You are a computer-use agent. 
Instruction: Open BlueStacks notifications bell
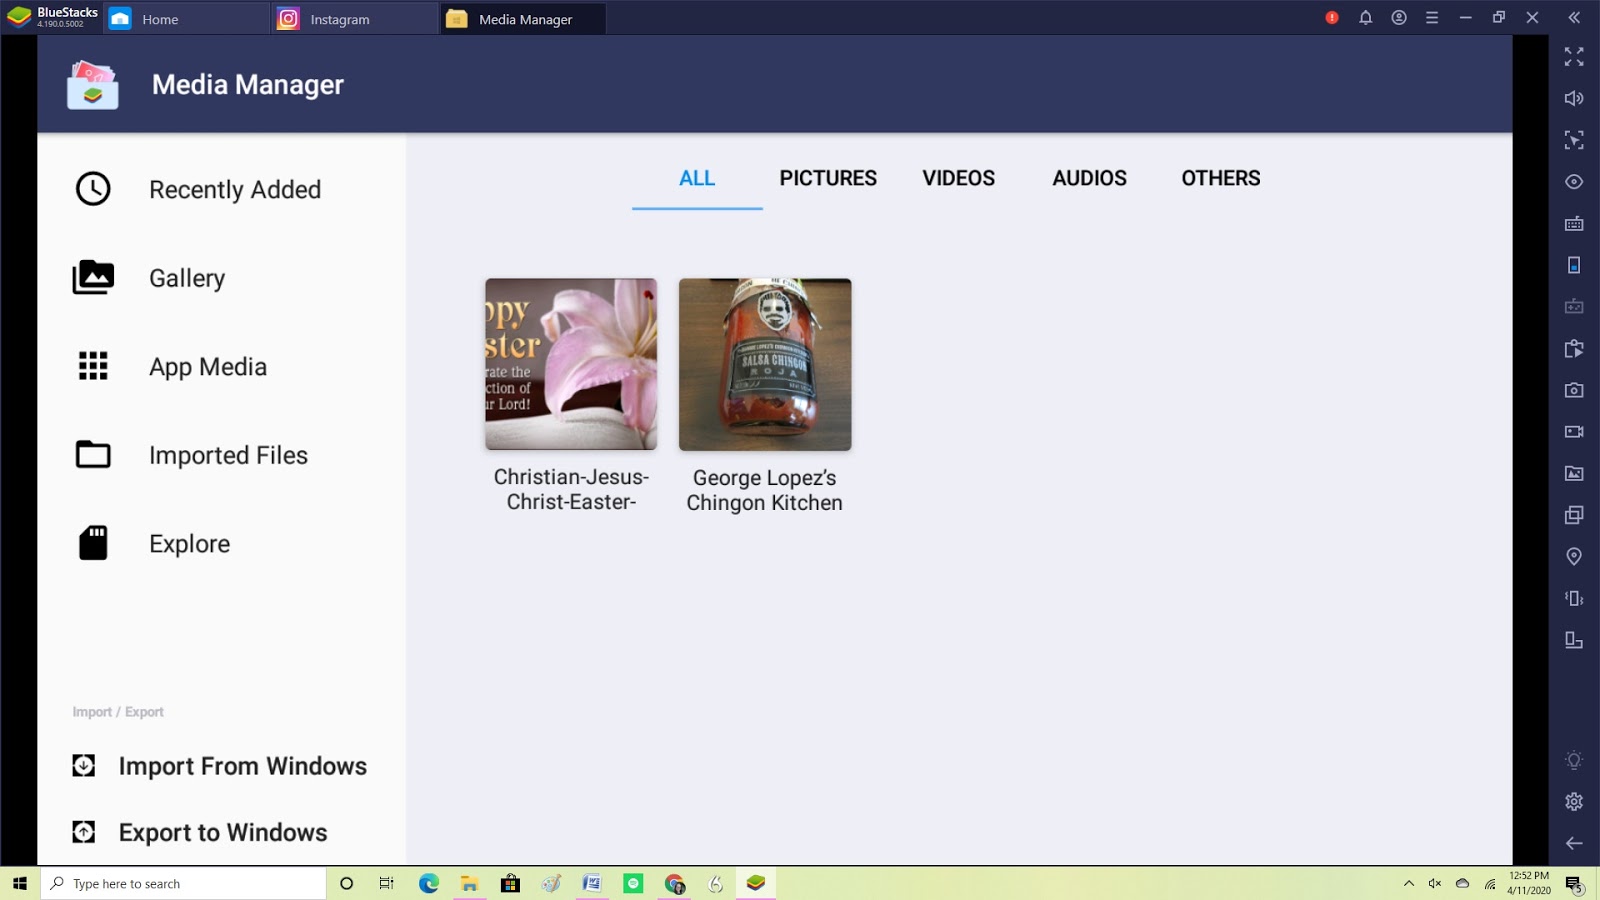tap(1365, 18)
